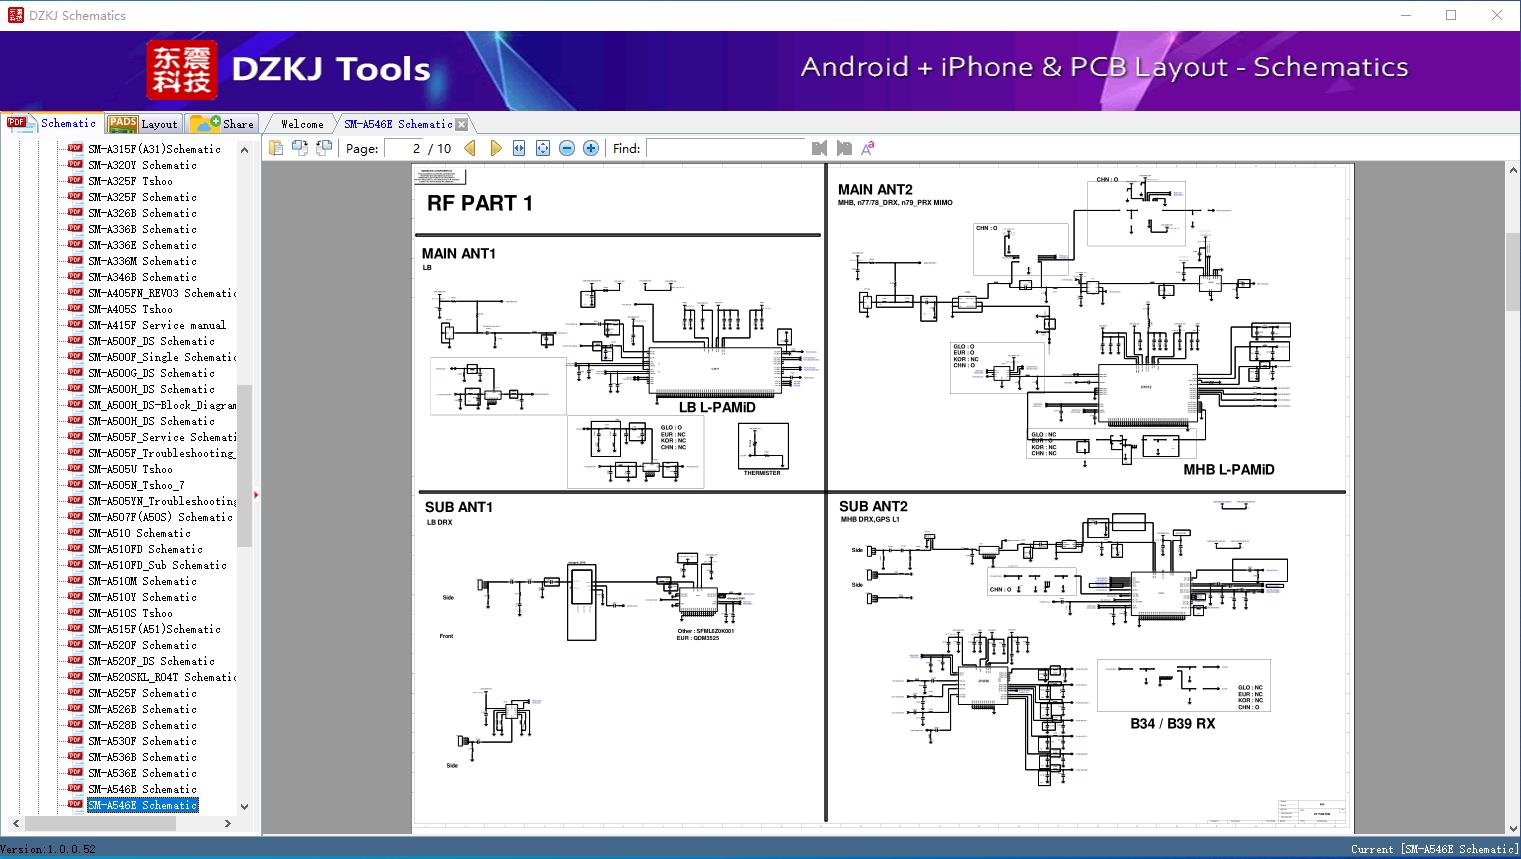
Task: Click the PDF icon beside SM-A510M Schematic
Action: point(75,580)
